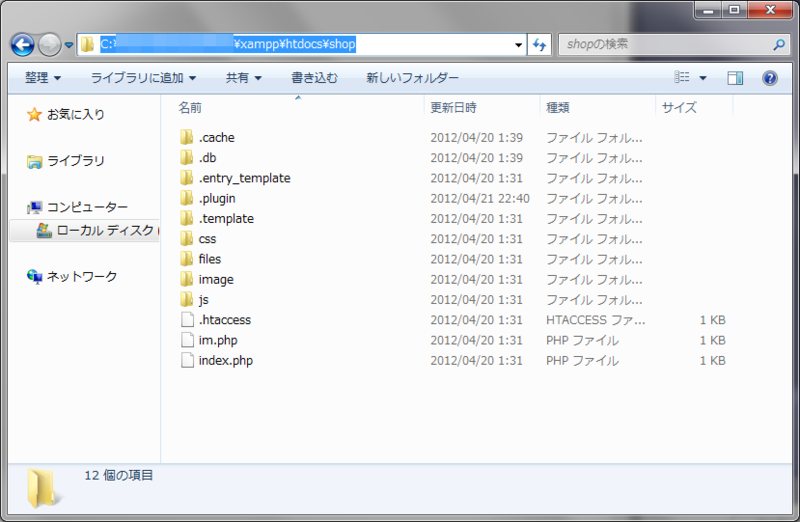This screenshot has height=522, width=800.
Task: Sort by the サイズ column header
Action: [679, 108]
